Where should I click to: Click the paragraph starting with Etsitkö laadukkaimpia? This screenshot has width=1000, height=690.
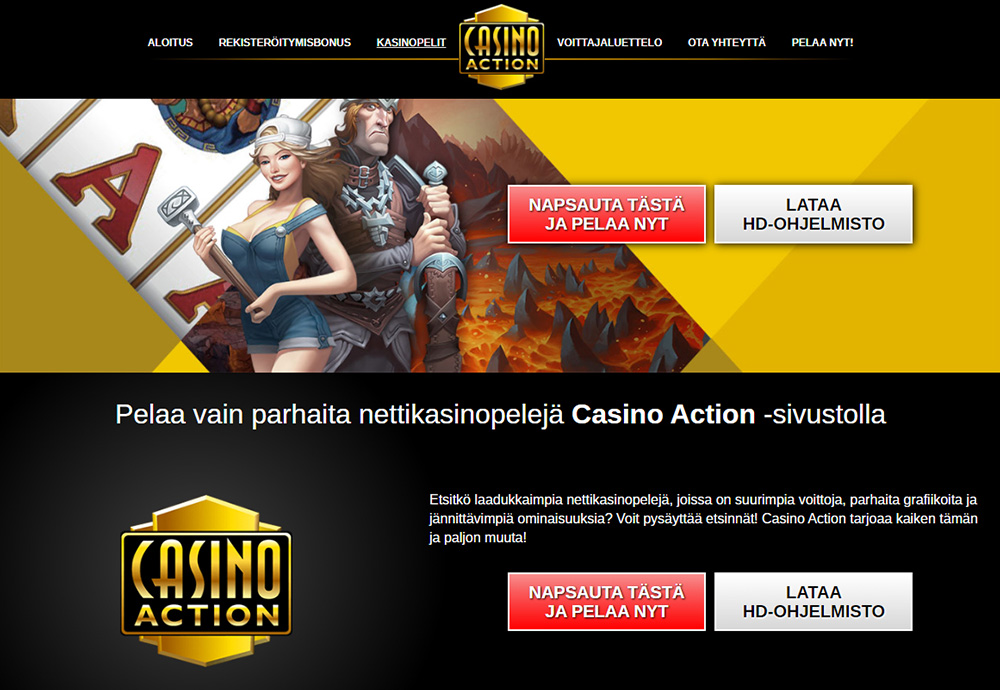tap(703, 518)
